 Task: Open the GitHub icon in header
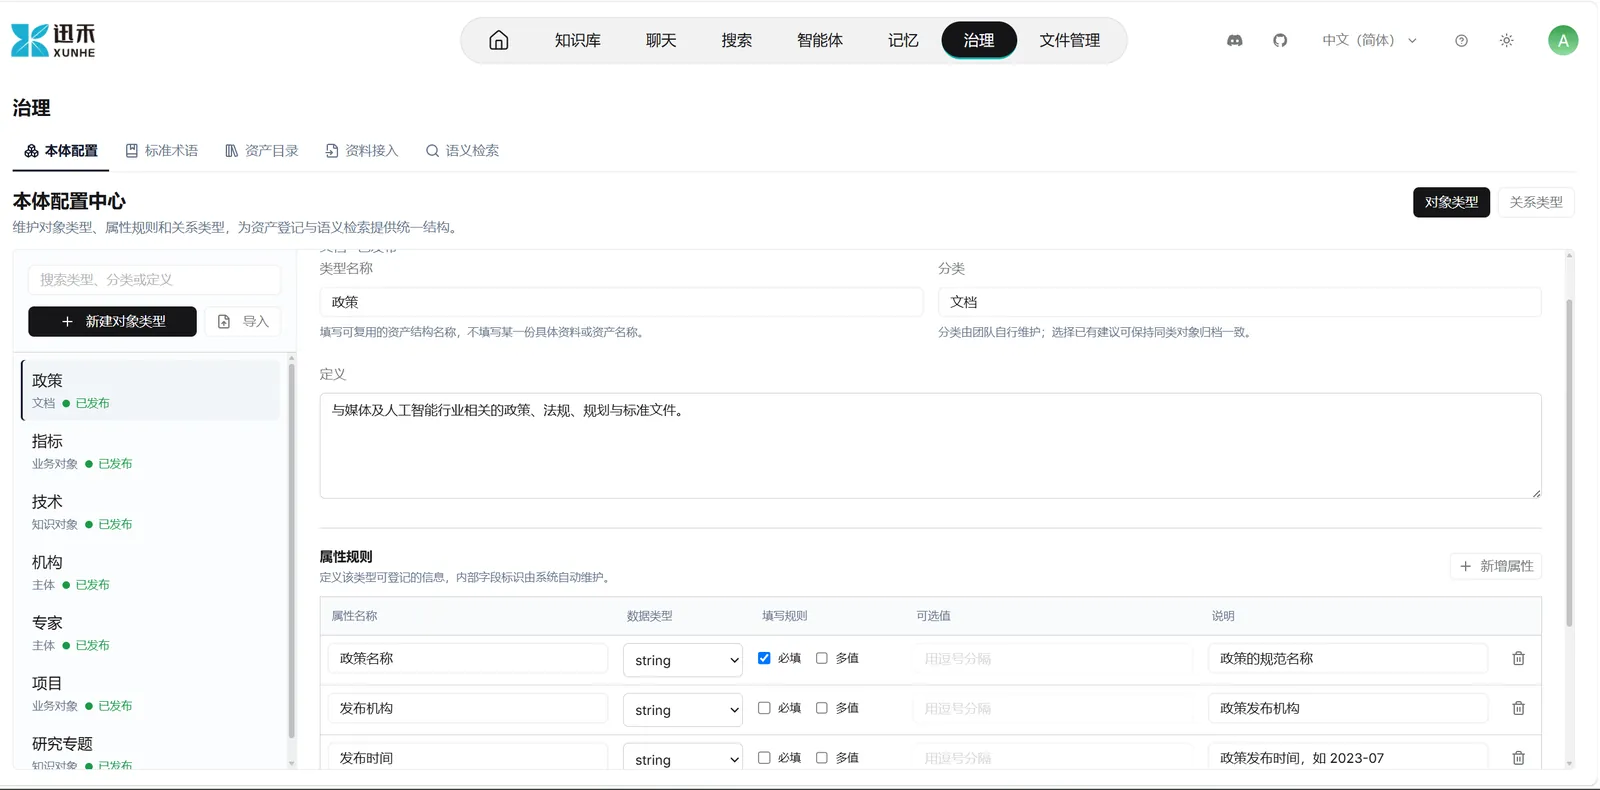click(1280, 40)
